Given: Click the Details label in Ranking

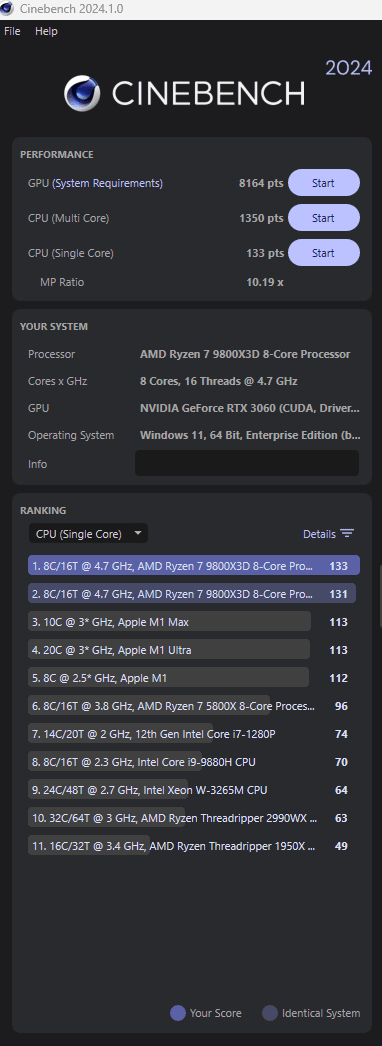Looking at the screenshot, I should pyautogui.click(x=319, y=534).
